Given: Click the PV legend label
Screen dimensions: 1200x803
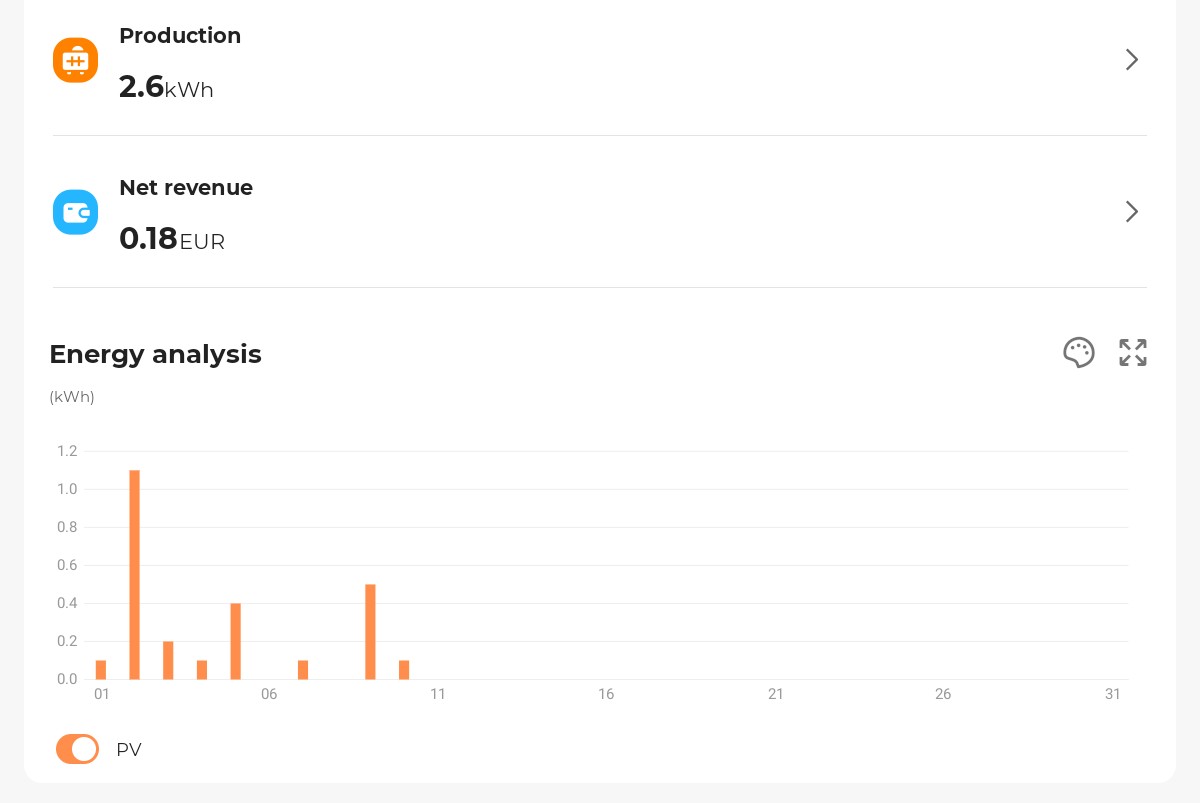Looking at the screenshot, I should pos(129,750).
